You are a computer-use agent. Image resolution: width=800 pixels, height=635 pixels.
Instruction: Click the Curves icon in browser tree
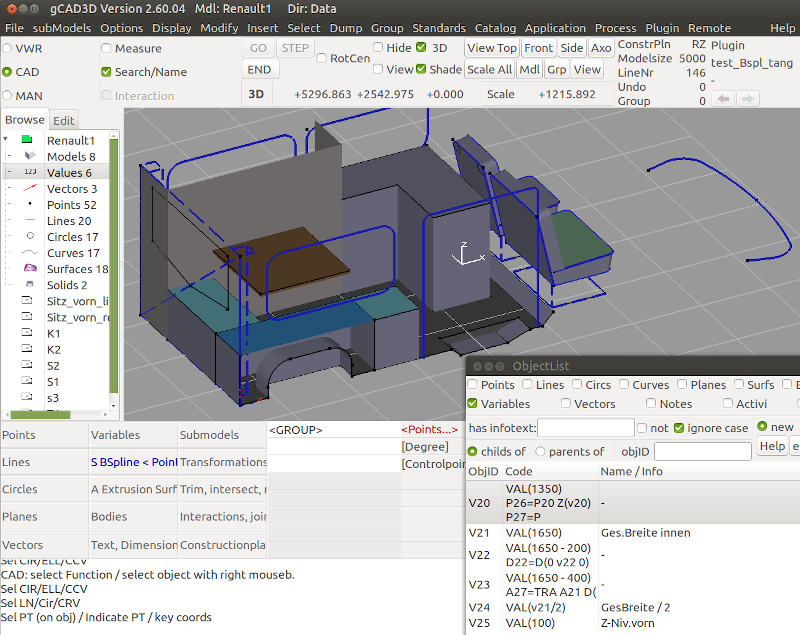click(30, 252)
